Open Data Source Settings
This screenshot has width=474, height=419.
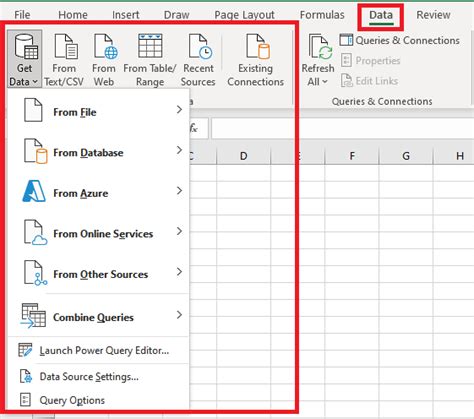pyautogui.click(x=99, y=377)
